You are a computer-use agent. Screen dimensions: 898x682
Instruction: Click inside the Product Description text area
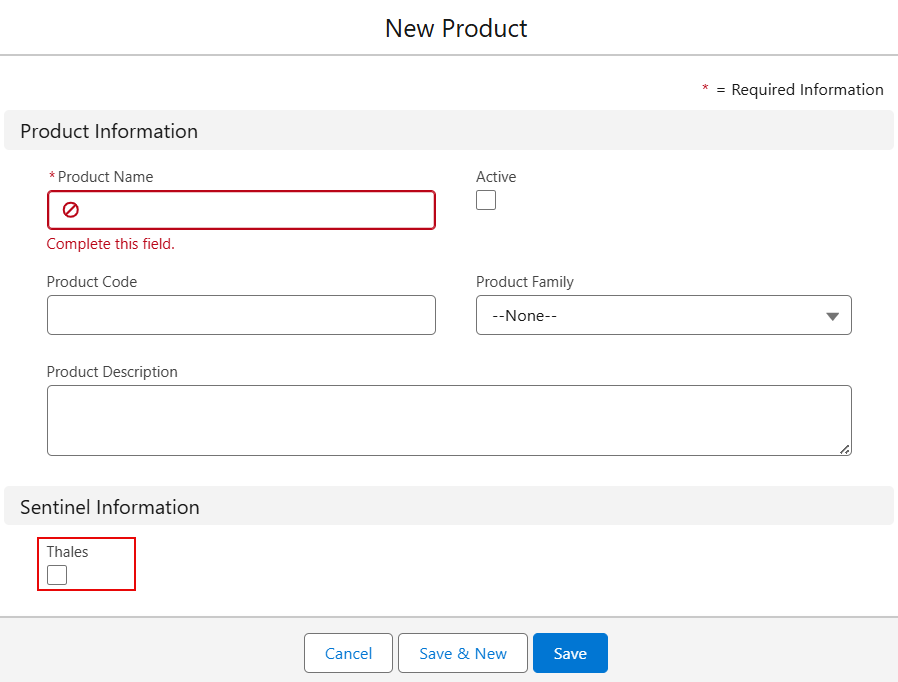point(448,420)
